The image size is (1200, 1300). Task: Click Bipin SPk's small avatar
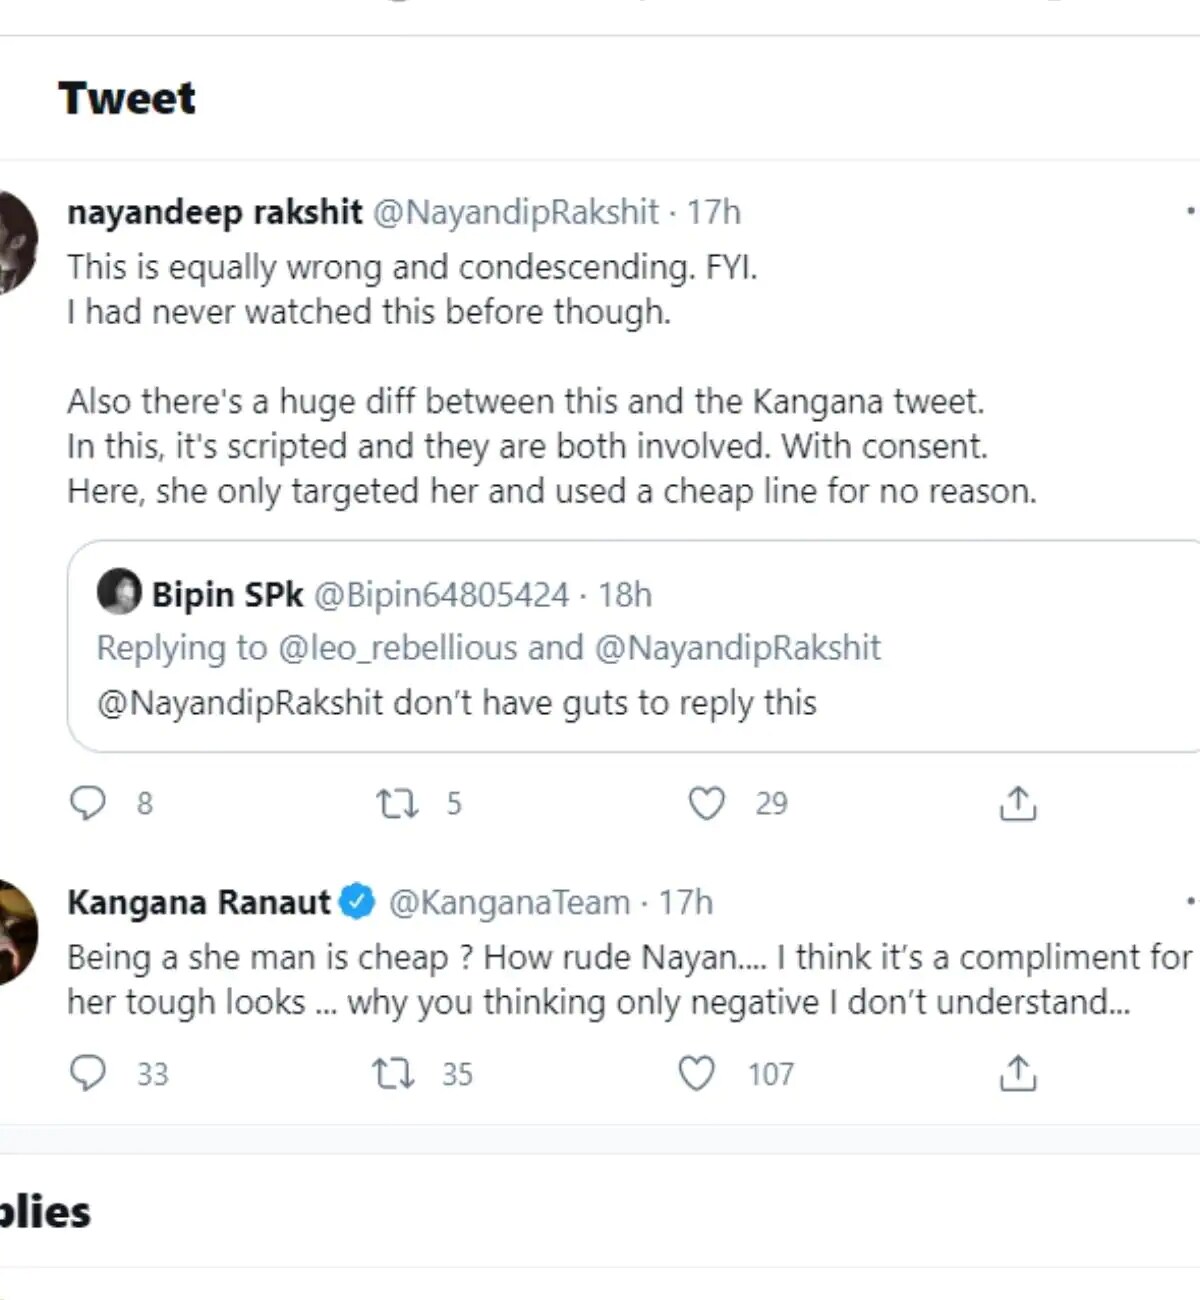[x=119, y=592]
